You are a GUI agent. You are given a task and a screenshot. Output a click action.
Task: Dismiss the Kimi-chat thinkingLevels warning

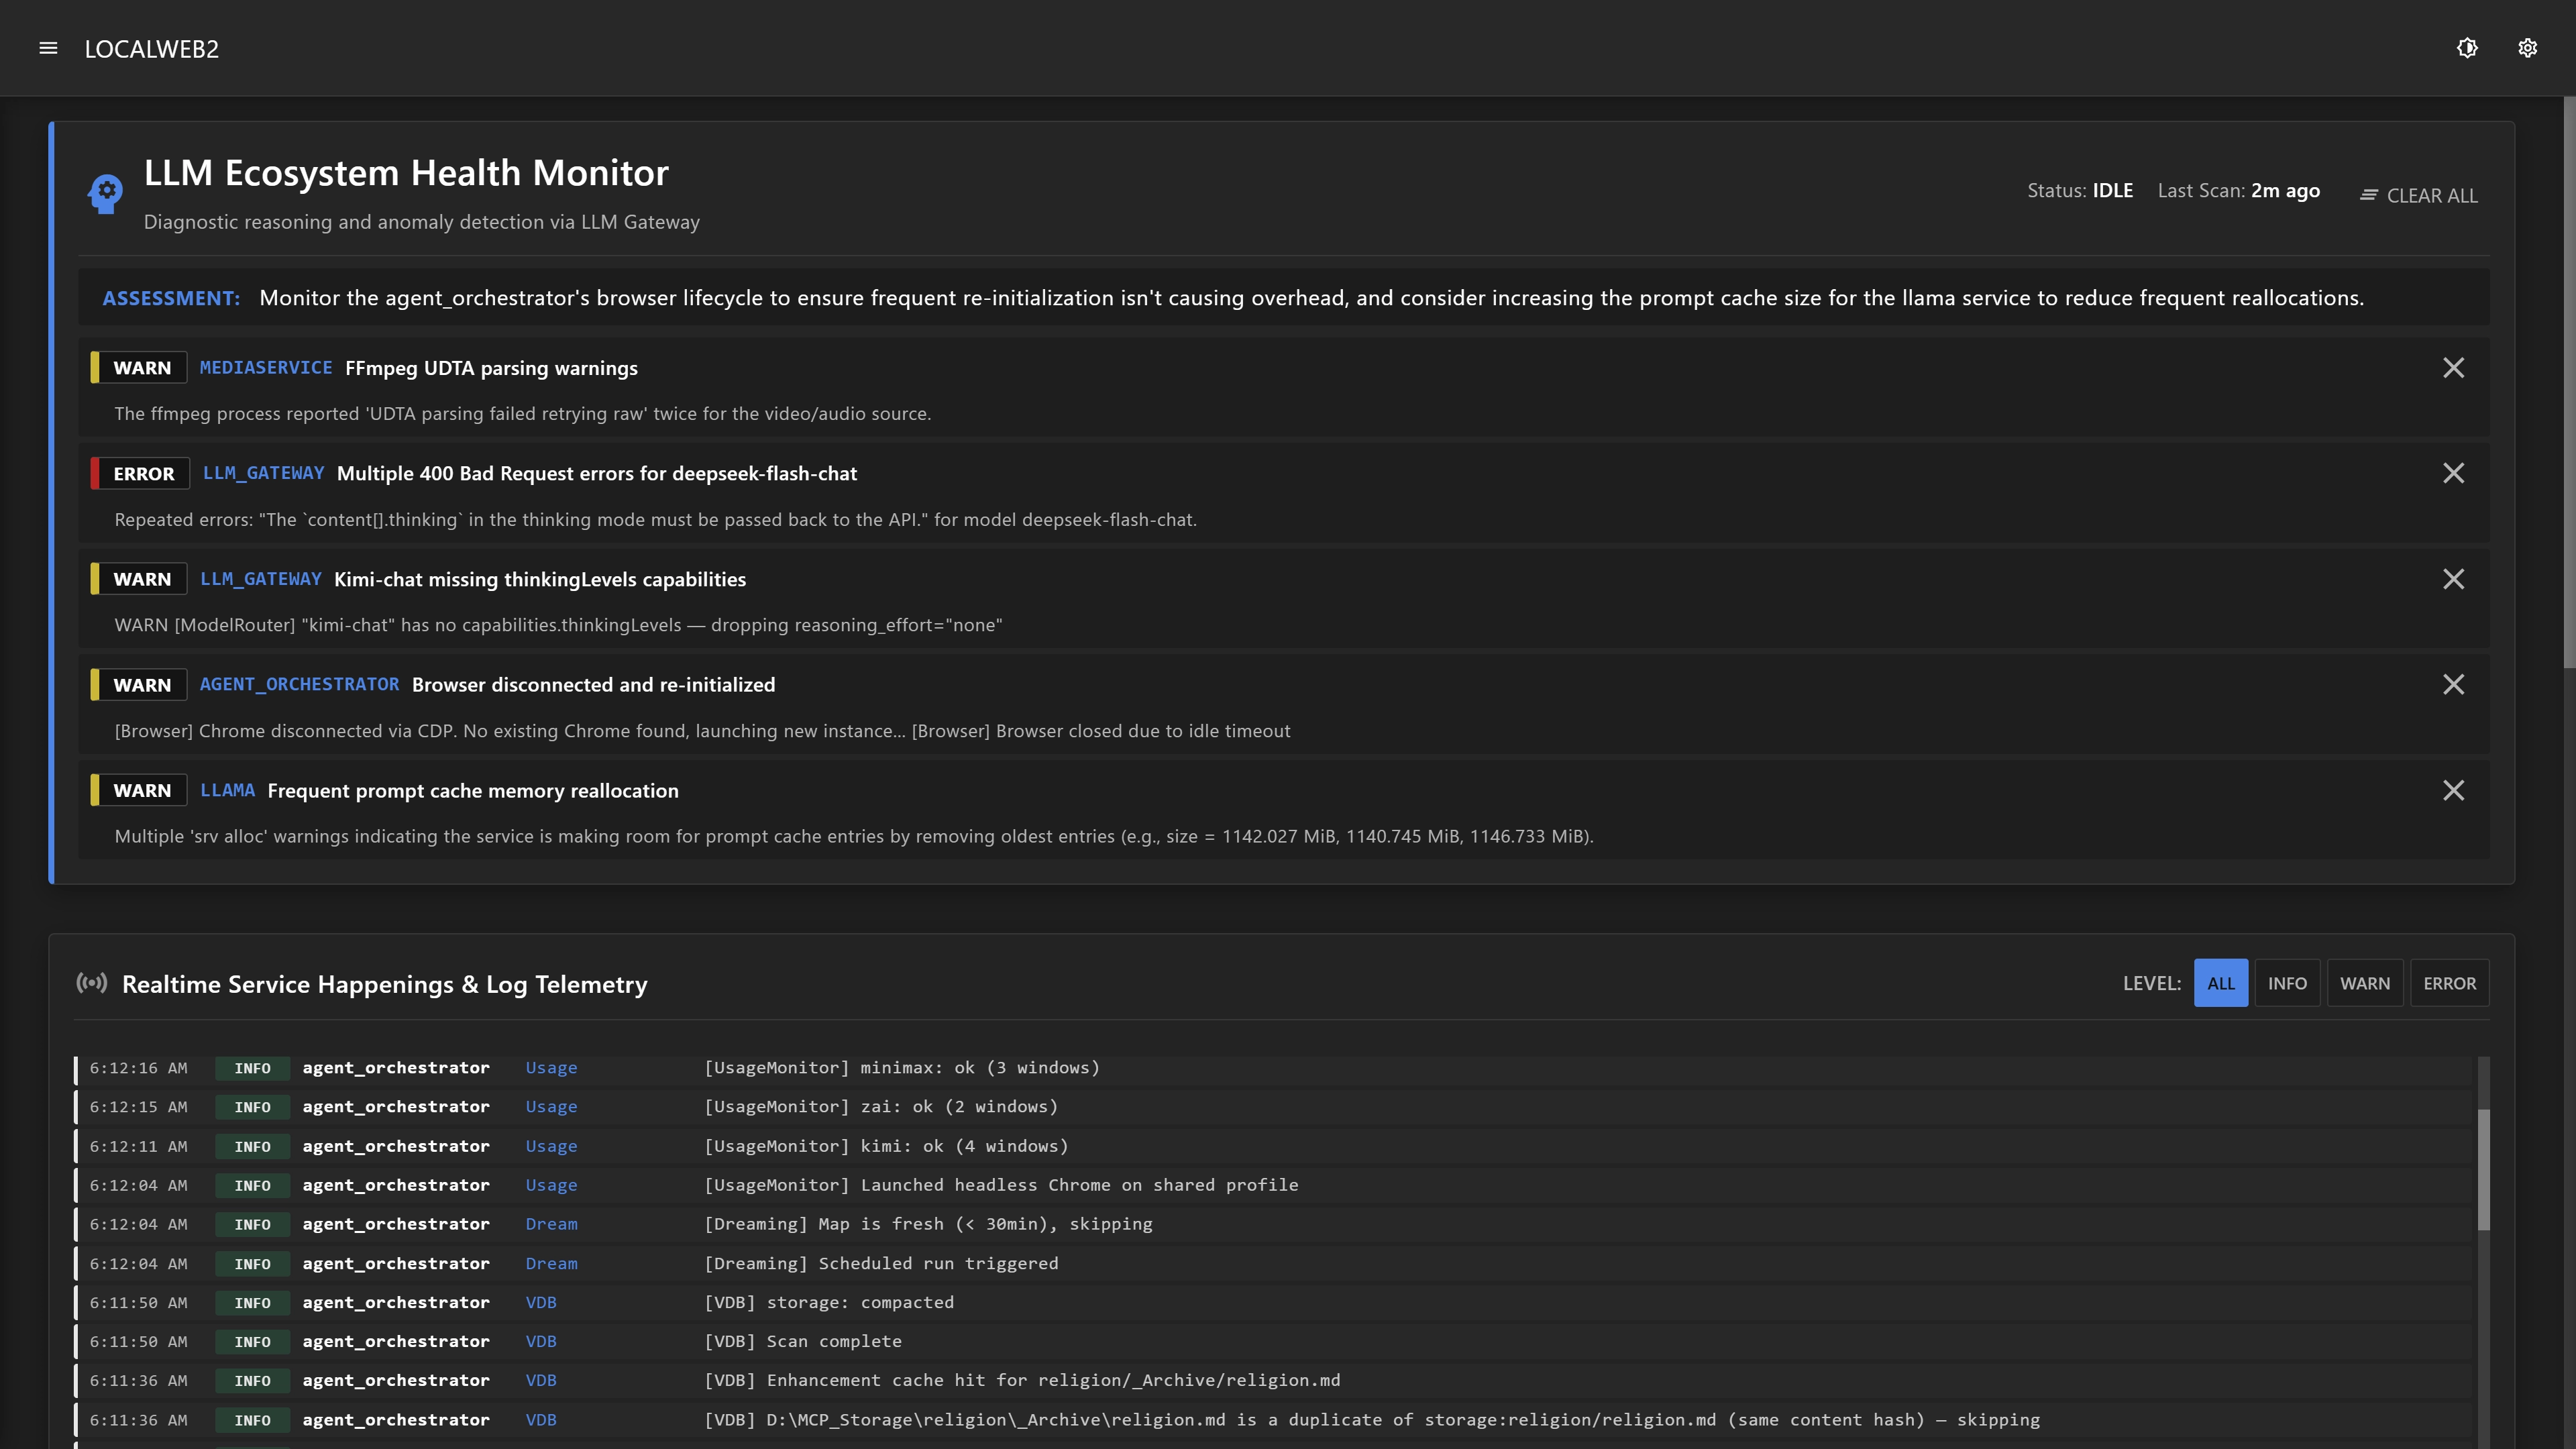[2453, 579]
